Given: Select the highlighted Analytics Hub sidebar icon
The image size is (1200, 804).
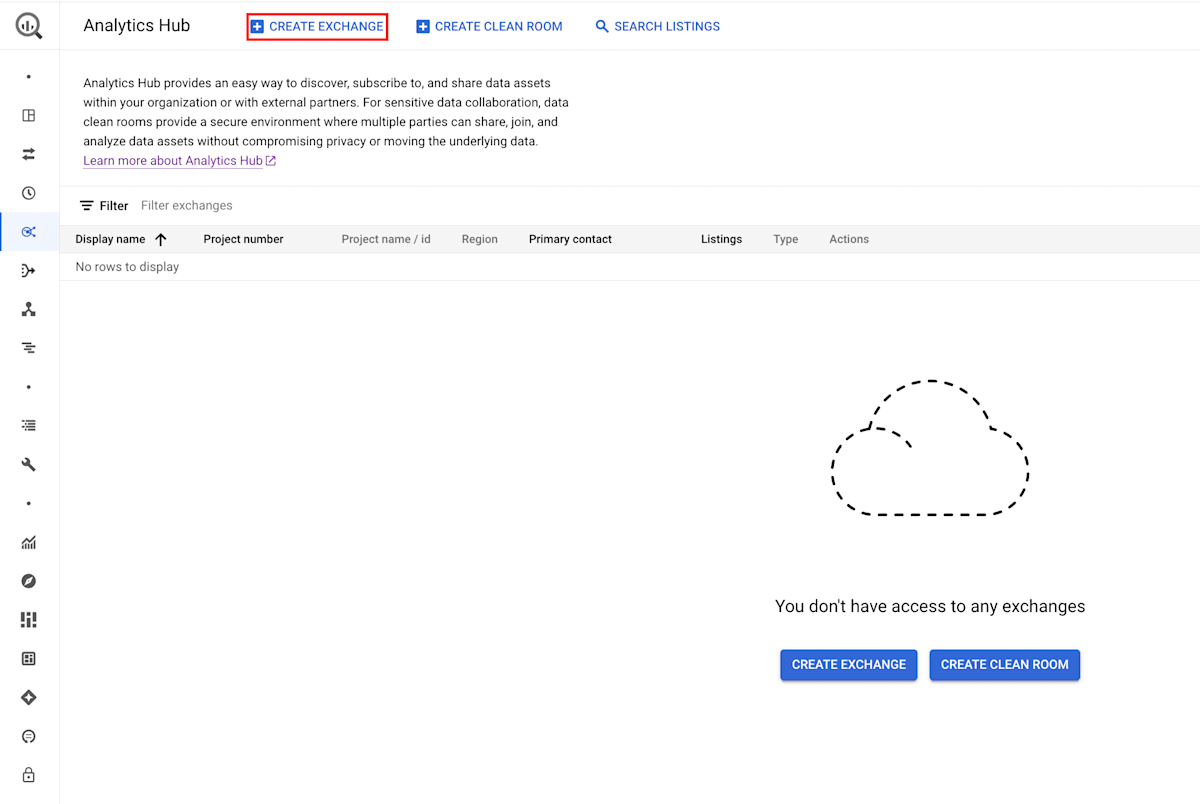Looking at the screenshot, I should tap(29, 232).
